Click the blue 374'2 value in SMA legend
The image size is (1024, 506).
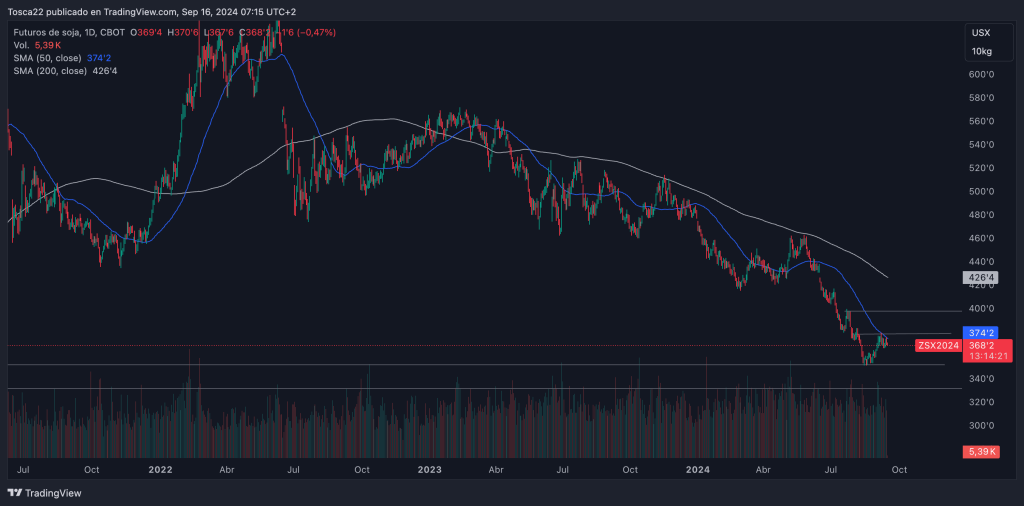[x=98, y=59]
